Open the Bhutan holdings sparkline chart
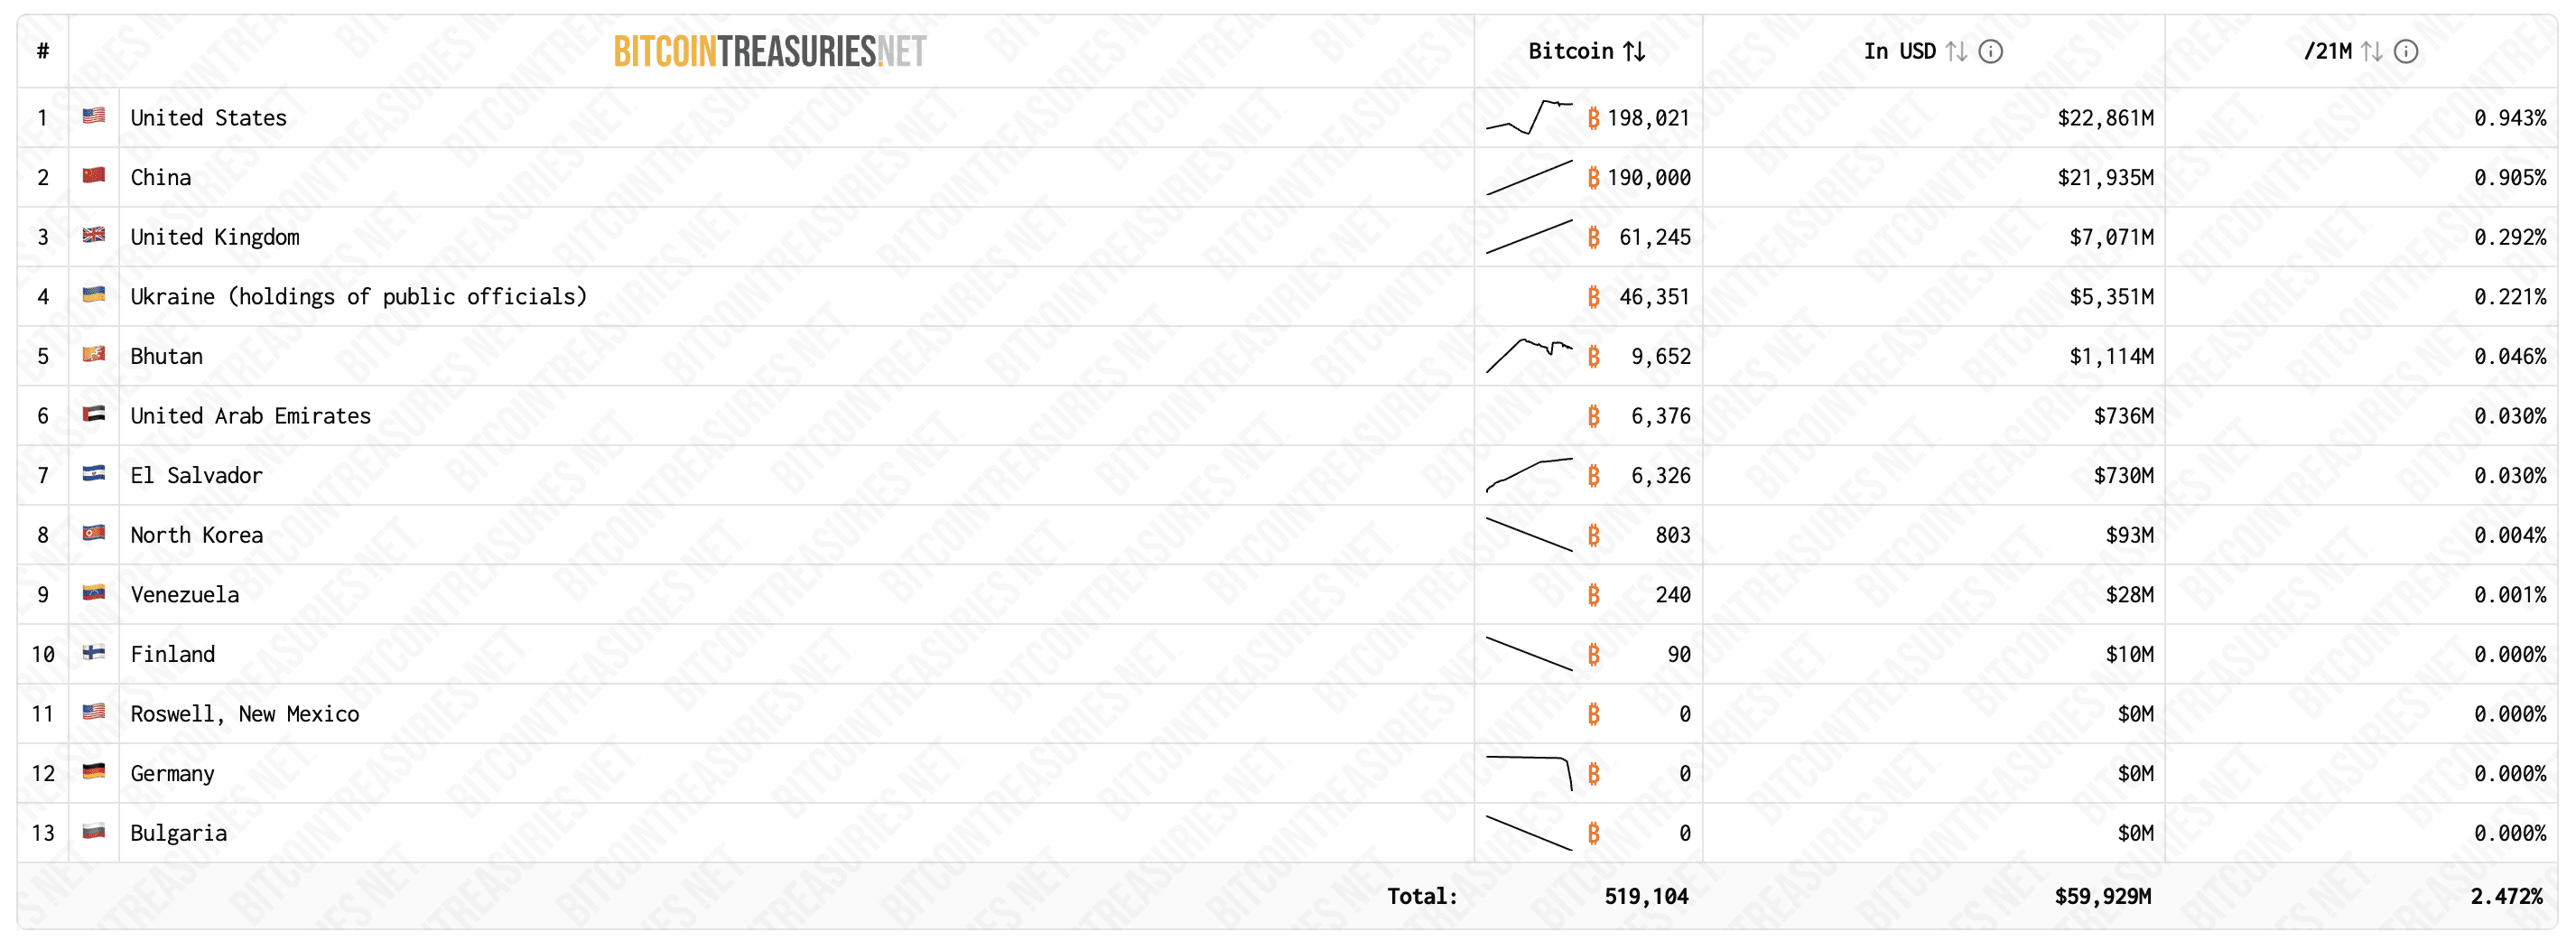Viewport: 2576px width, 941px height. coord(1529,355)
